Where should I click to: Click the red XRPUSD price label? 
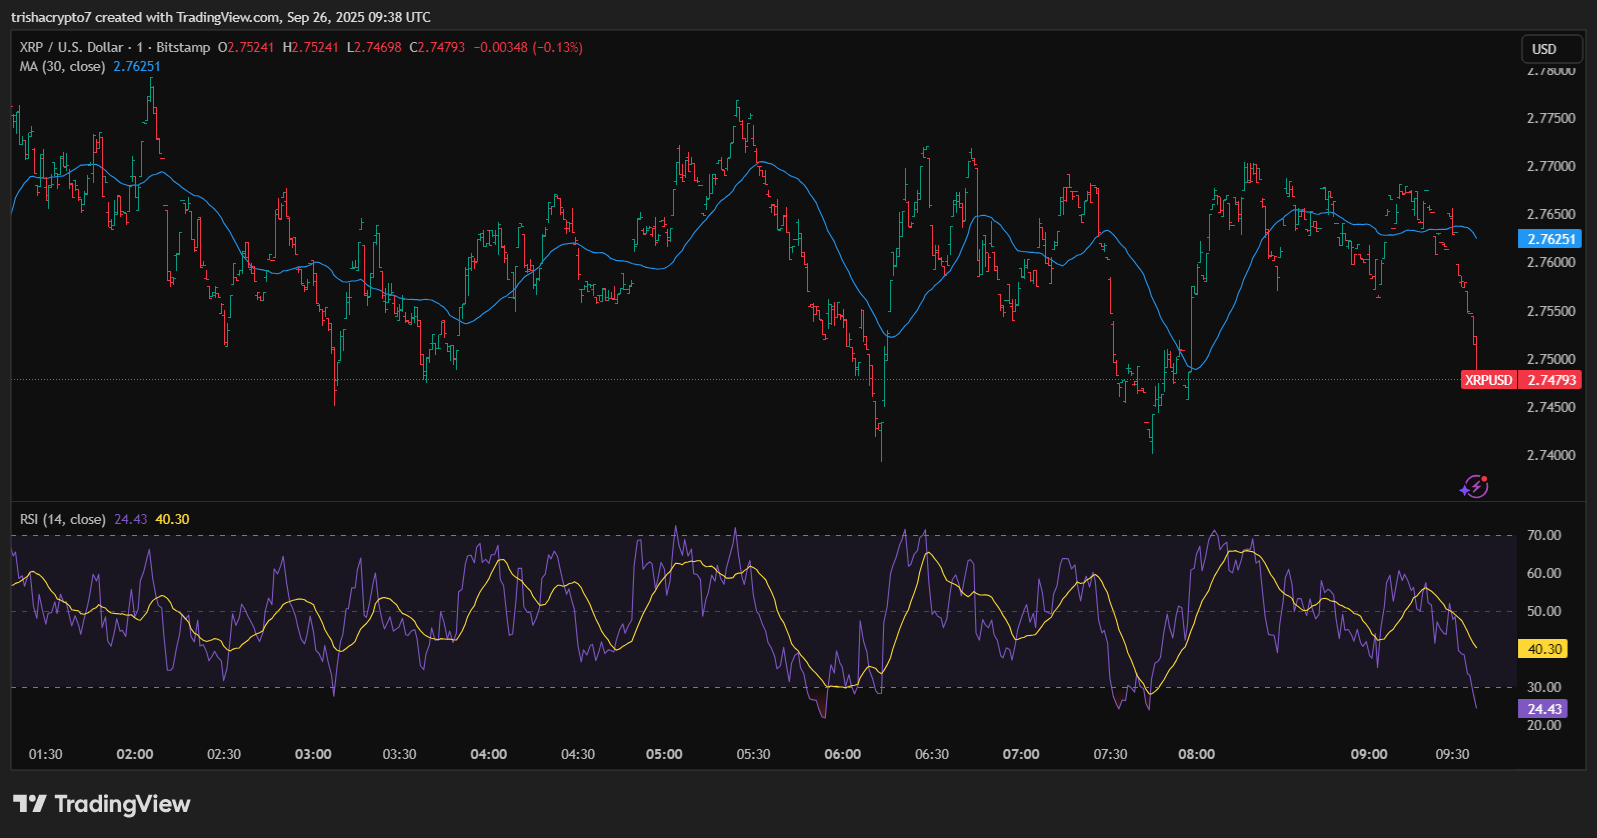[x=1488, y=380]
